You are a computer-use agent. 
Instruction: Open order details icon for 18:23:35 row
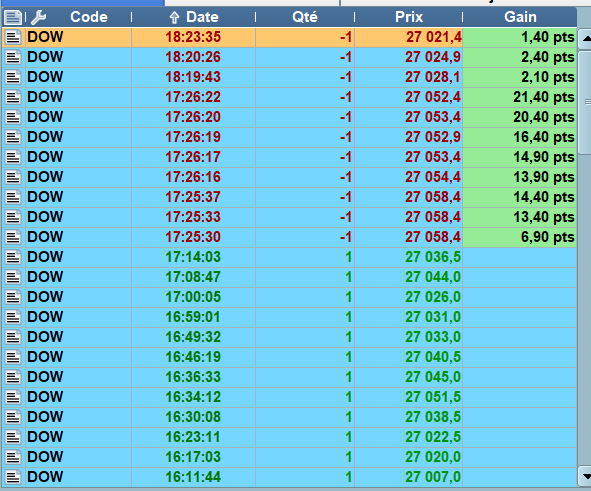coord(13,37)
